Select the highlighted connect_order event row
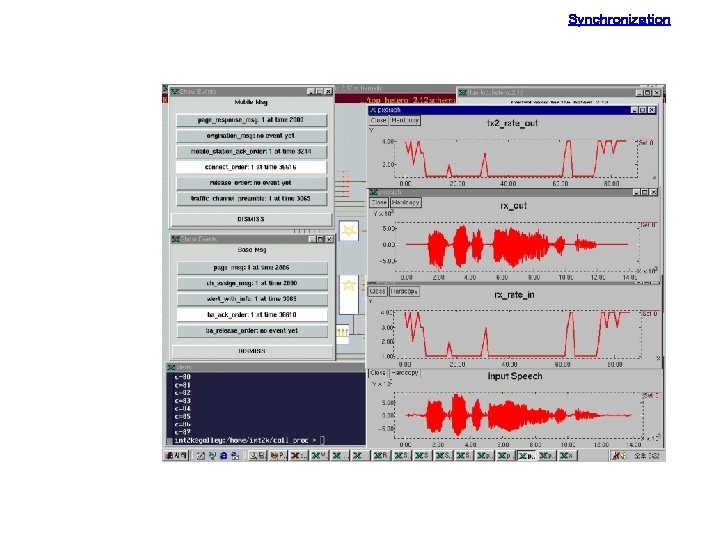Viewport: 720px width, 540px height. tap(251, 167)
